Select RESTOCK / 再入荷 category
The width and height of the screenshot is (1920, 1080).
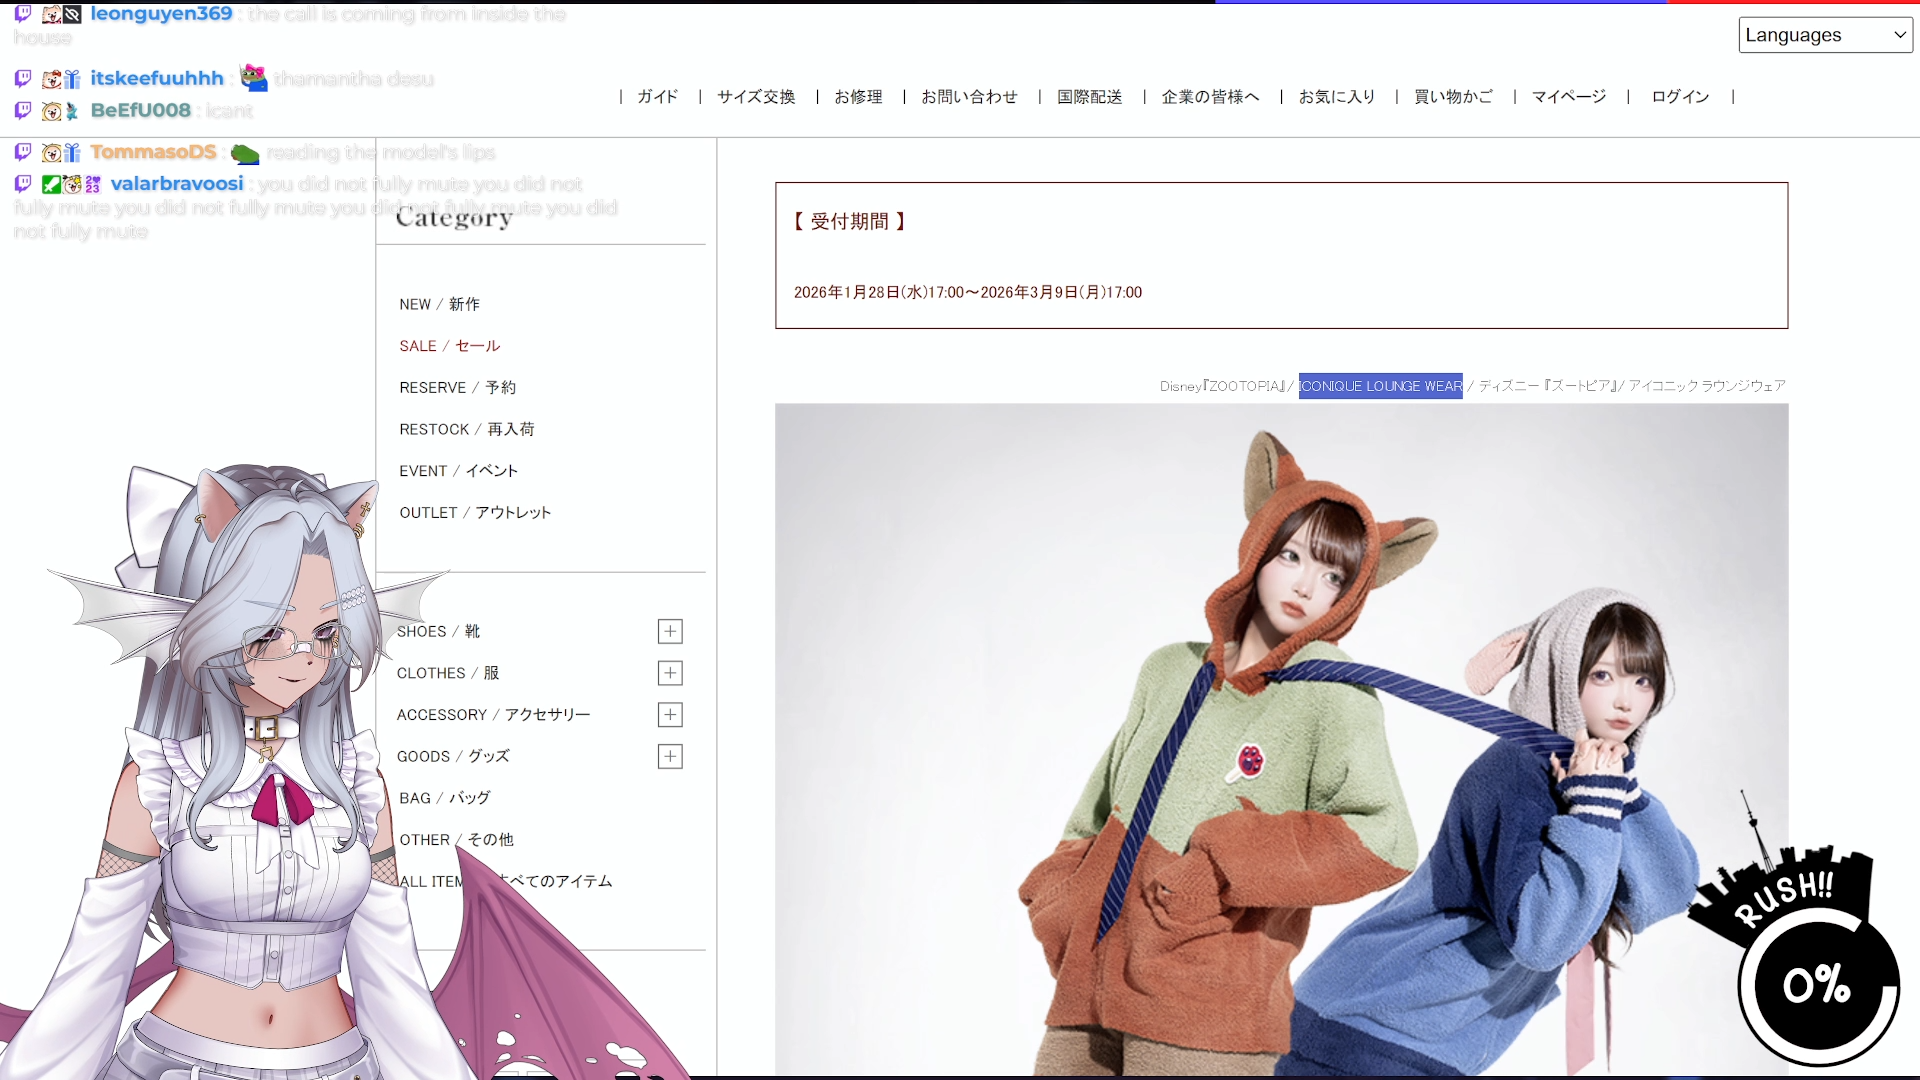pyautogui.click(x=466, y=429)
